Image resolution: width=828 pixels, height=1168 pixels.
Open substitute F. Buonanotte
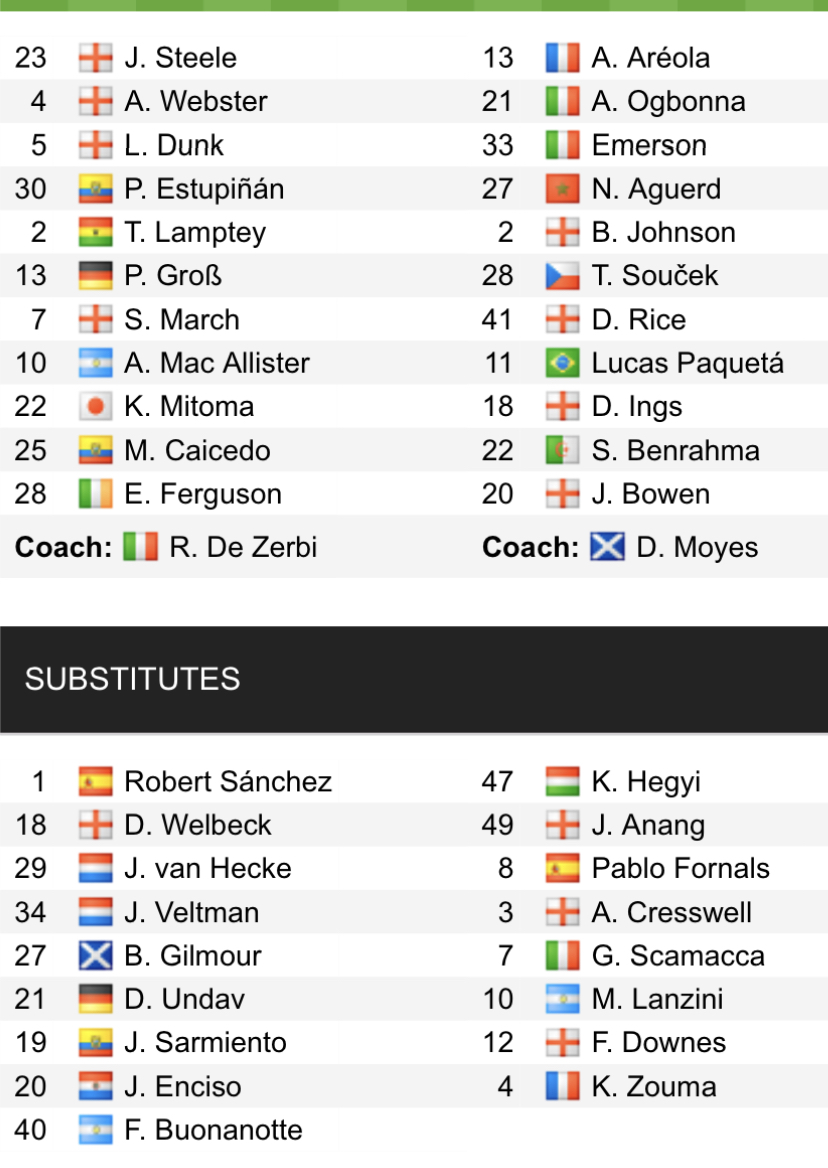213,1130
